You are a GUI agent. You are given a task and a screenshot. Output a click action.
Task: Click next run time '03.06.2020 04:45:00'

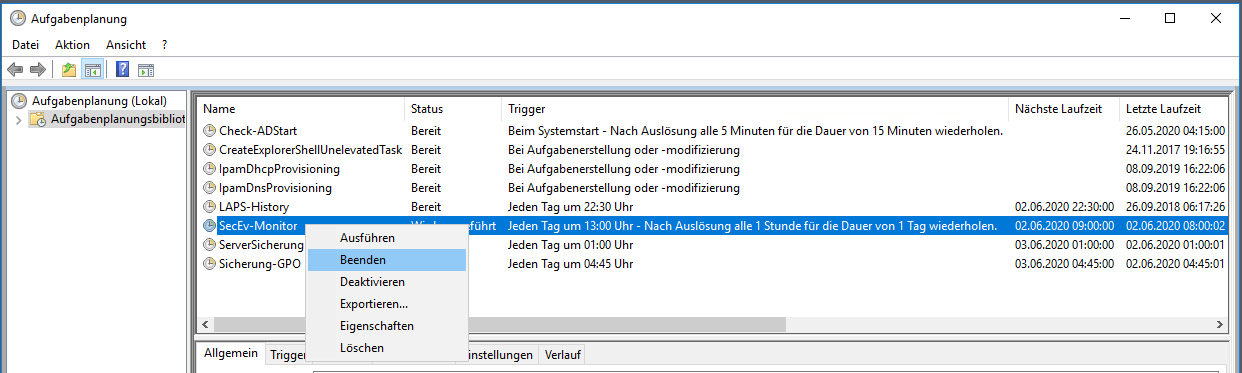[1064, 264]
